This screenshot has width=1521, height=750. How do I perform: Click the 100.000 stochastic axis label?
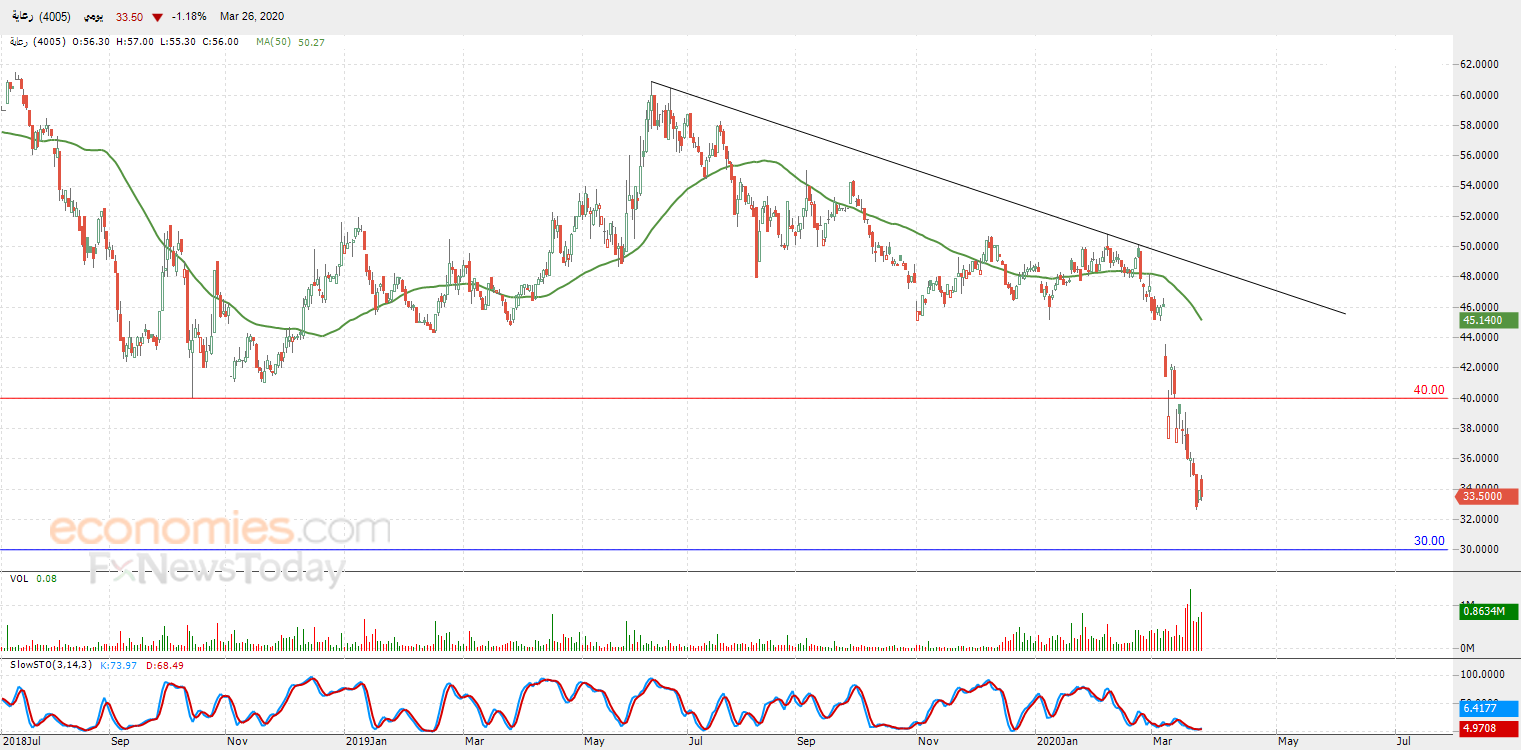point(1482,675)
